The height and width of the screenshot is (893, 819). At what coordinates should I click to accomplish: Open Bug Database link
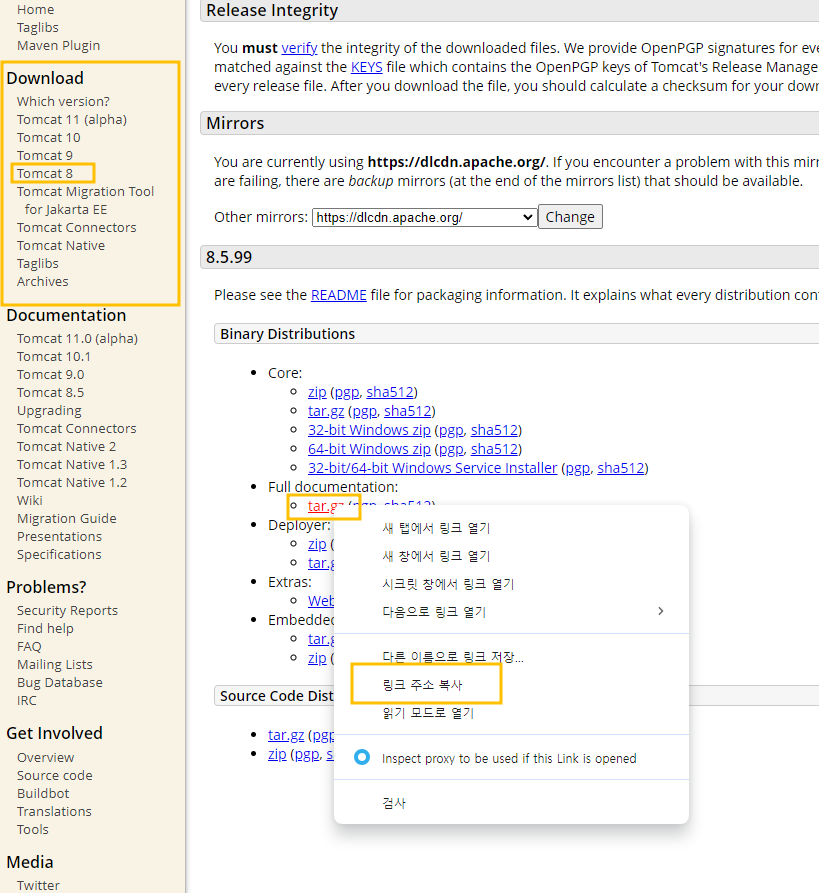pos(60,682)
